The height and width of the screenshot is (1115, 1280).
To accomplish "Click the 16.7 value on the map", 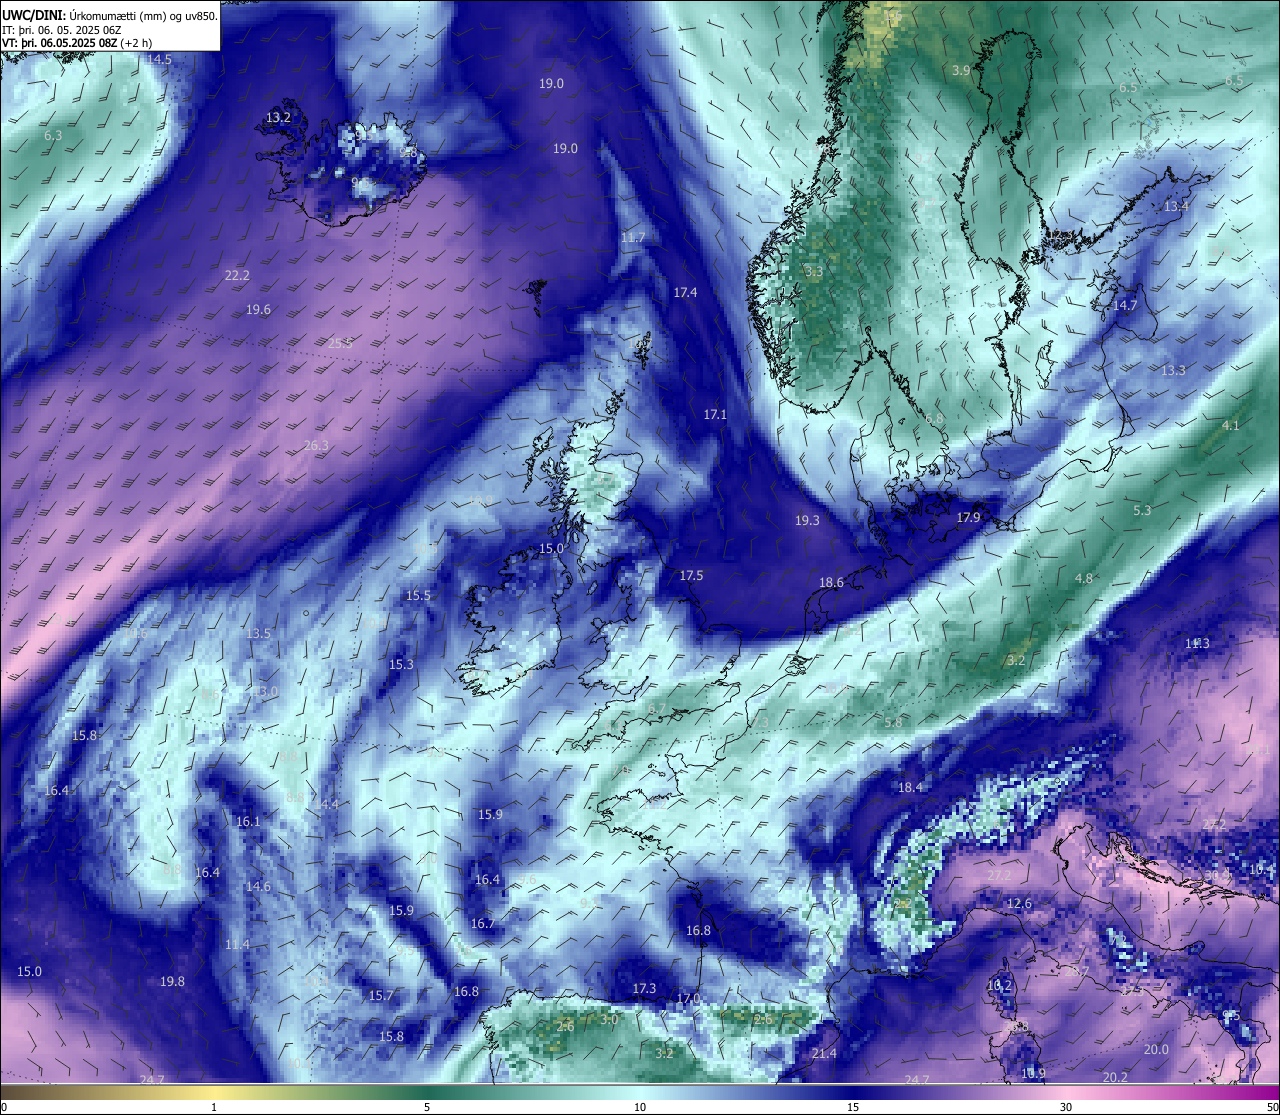I will pos(482,923).
